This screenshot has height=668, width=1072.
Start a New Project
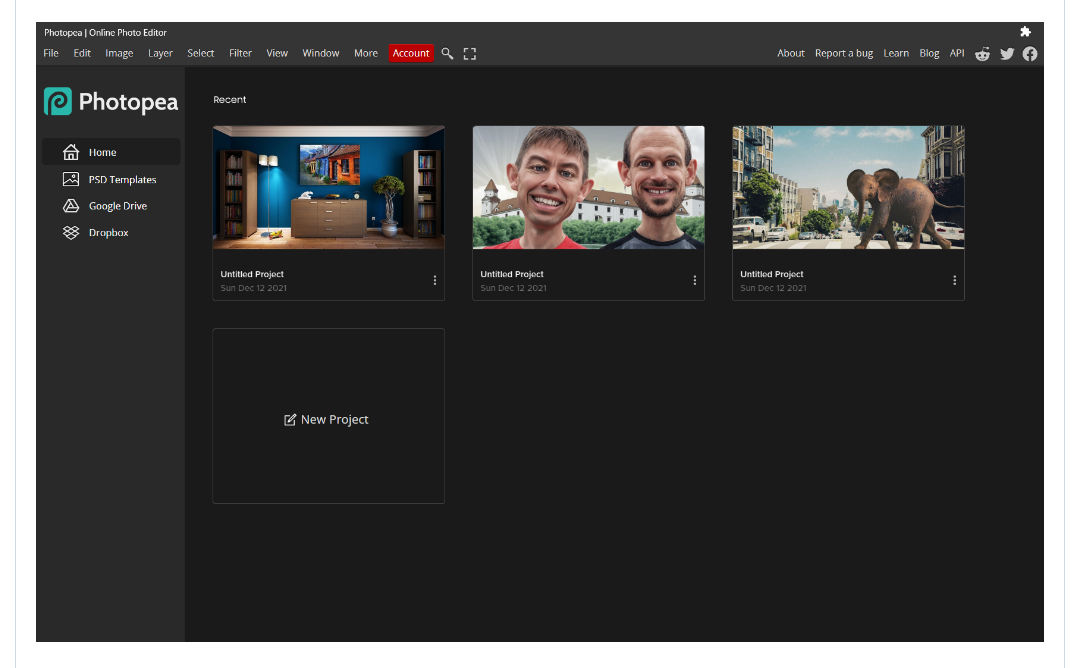[328, 419]
